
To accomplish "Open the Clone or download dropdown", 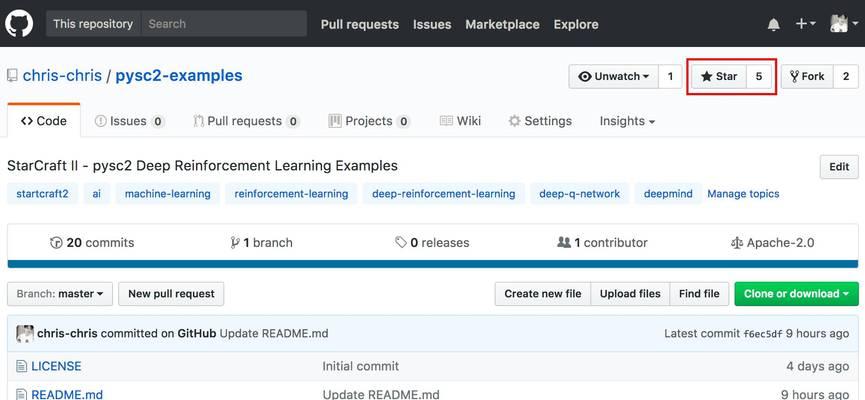I will click(797, 294).
